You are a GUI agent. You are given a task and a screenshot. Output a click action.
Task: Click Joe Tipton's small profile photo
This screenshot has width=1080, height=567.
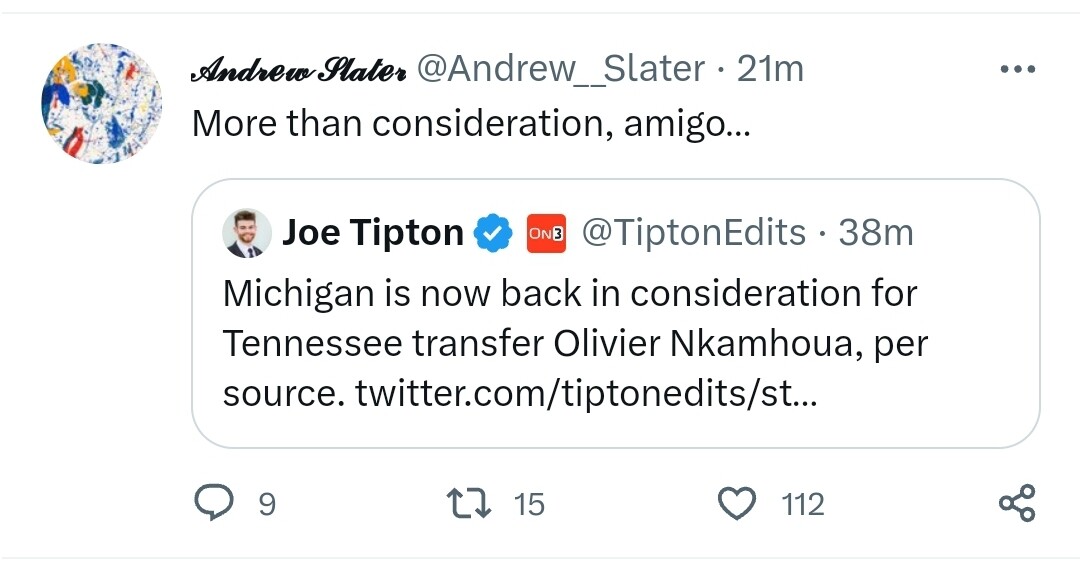point(247,234)
